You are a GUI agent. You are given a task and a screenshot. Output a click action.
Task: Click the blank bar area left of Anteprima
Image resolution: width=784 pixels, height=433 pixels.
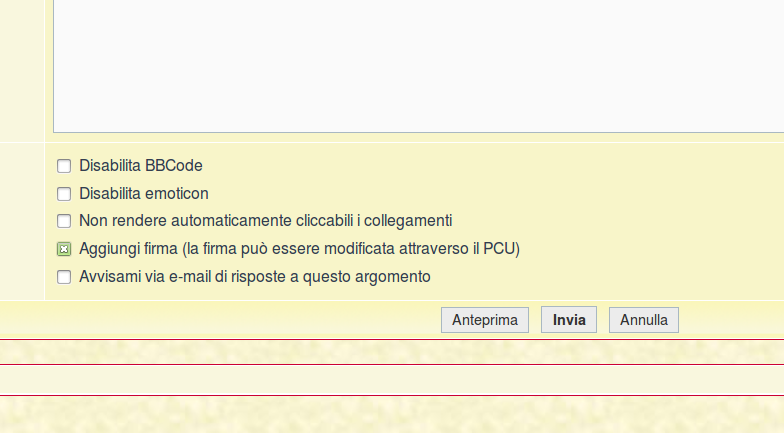[x=220, y=320]
